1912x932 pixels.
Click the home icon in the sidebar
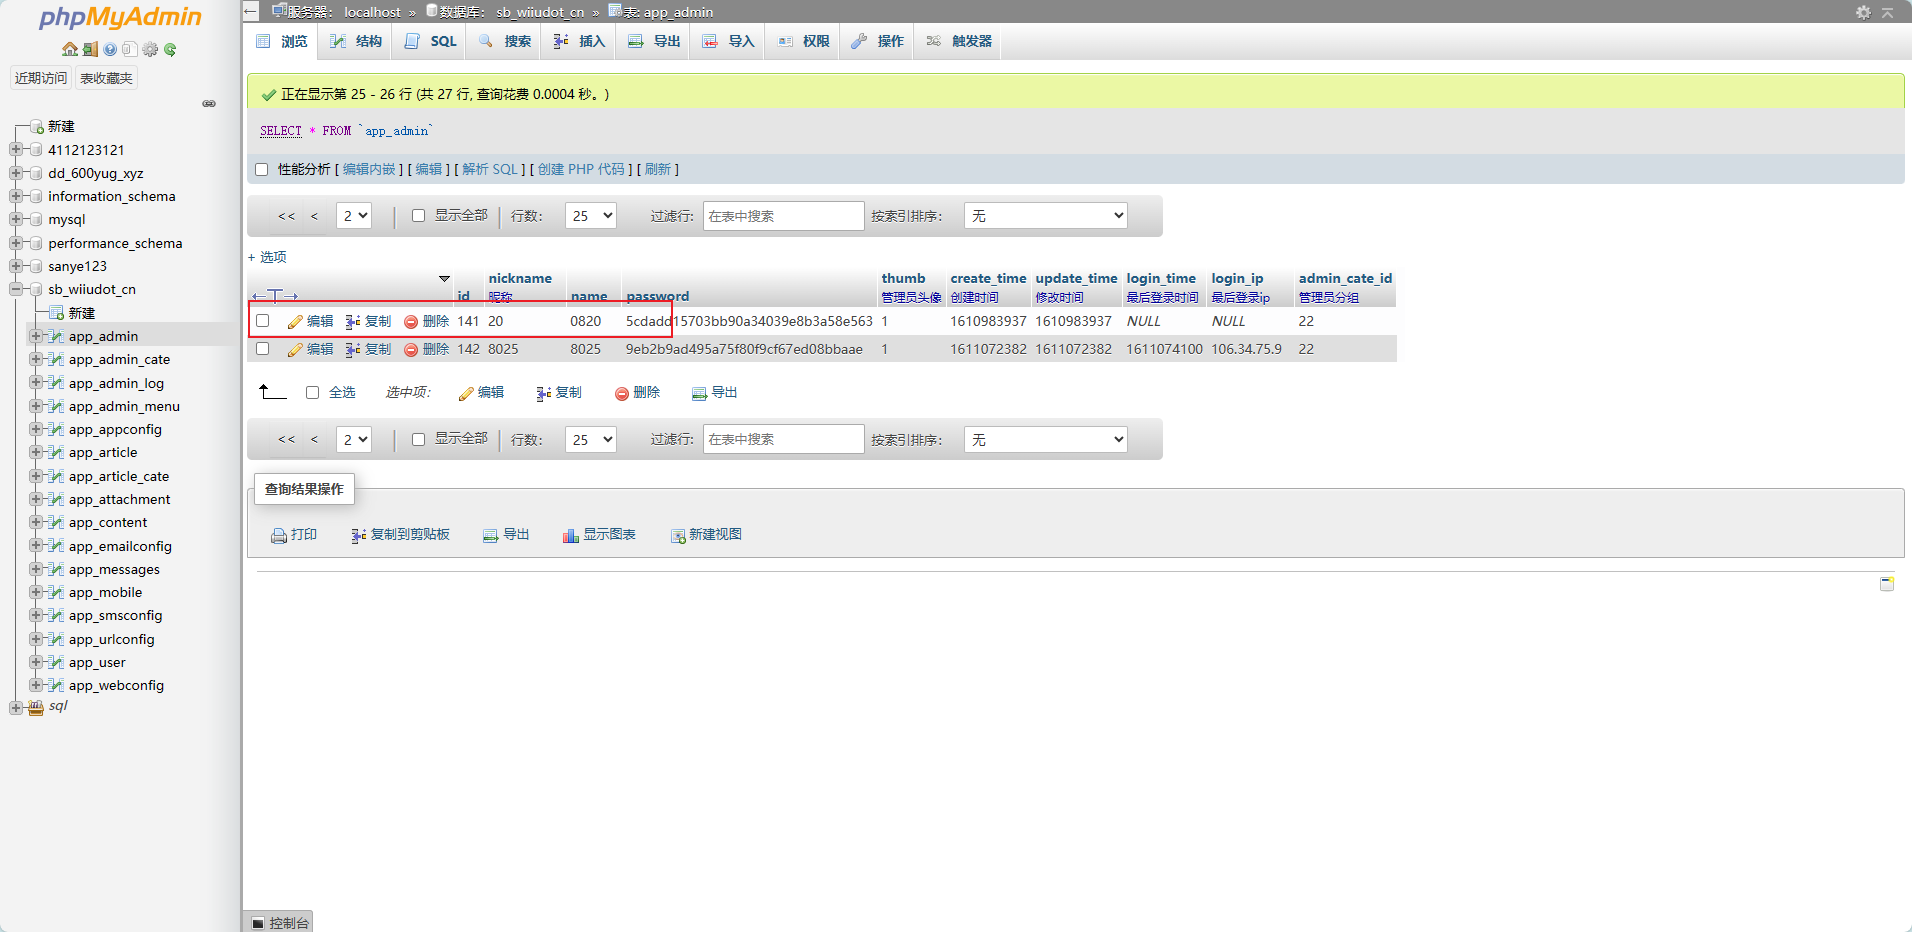[x=69, y=49]
